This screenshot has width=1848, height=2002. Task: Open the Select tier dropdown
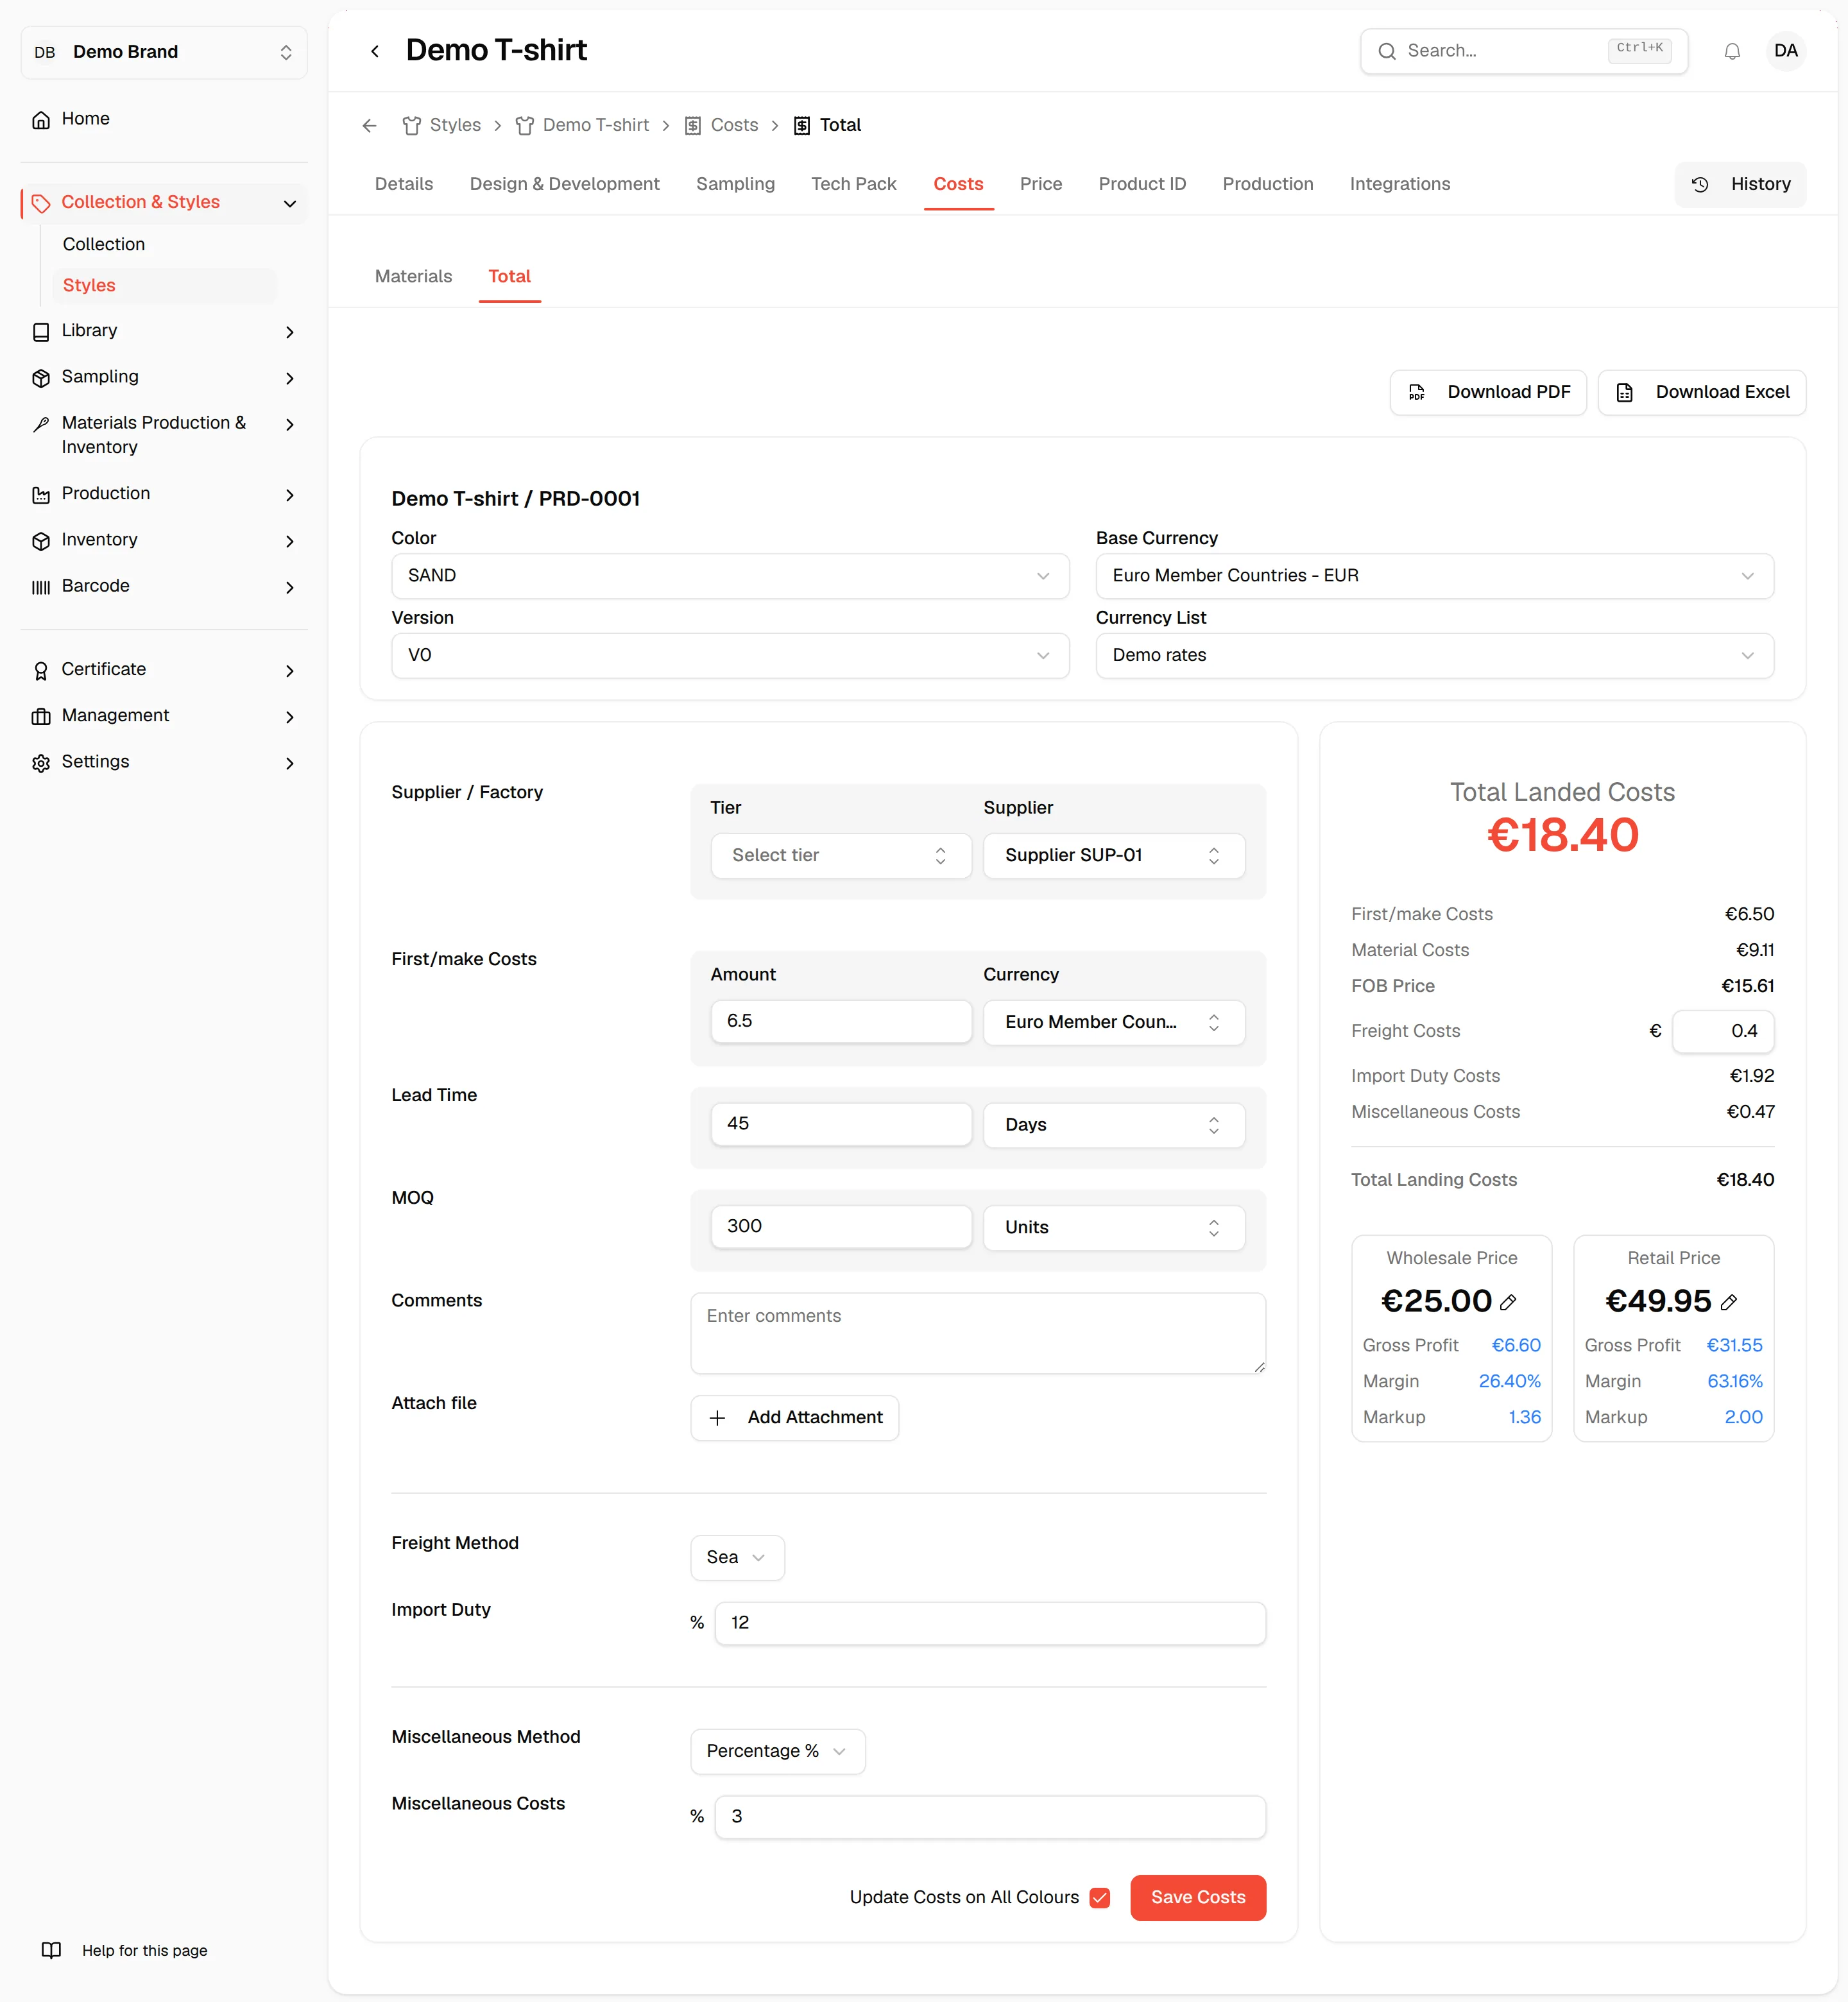841,855
